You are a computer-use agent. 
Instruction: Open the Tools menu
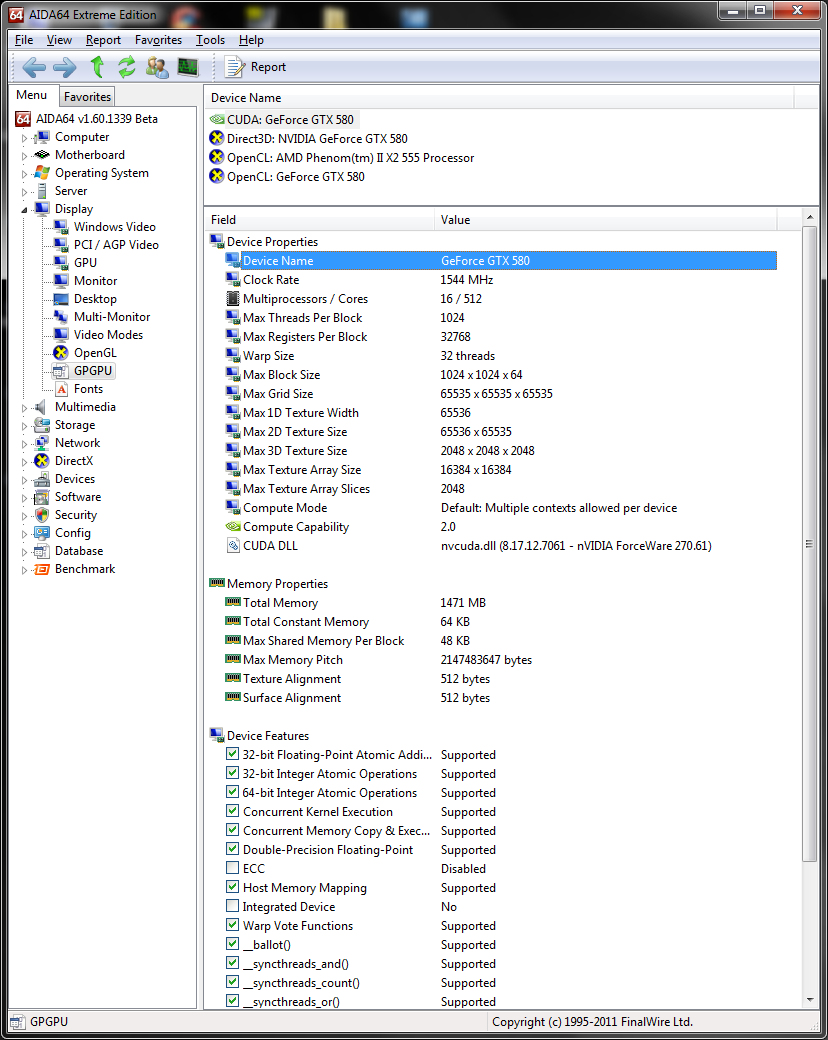point(210,40)
